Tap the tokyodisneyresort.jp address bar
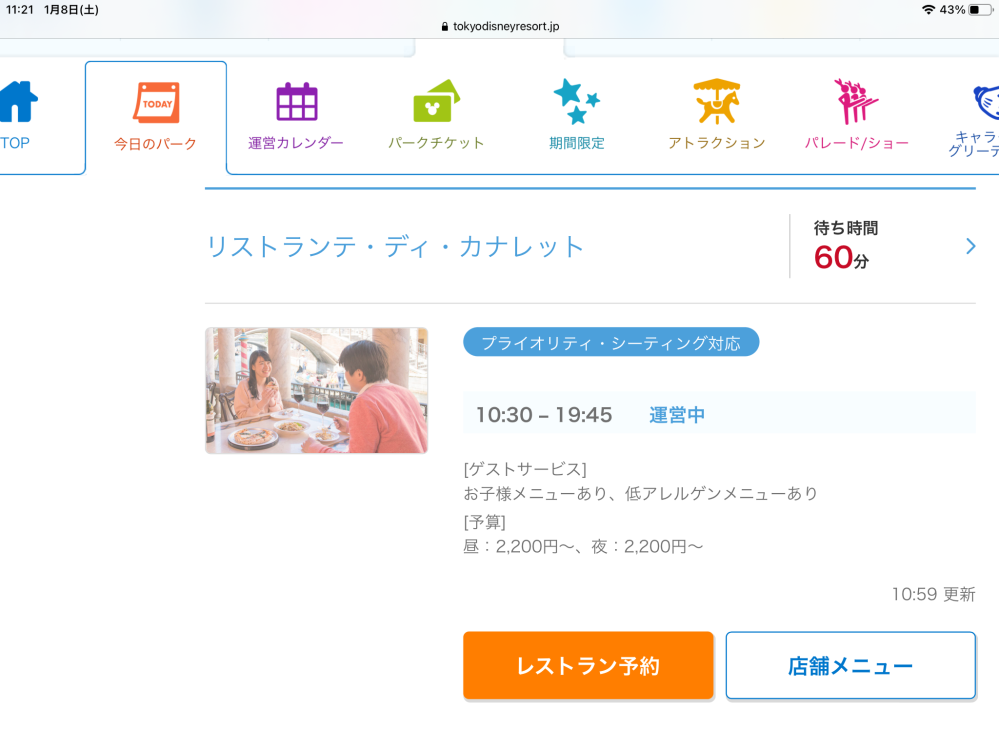 (500, 27)
